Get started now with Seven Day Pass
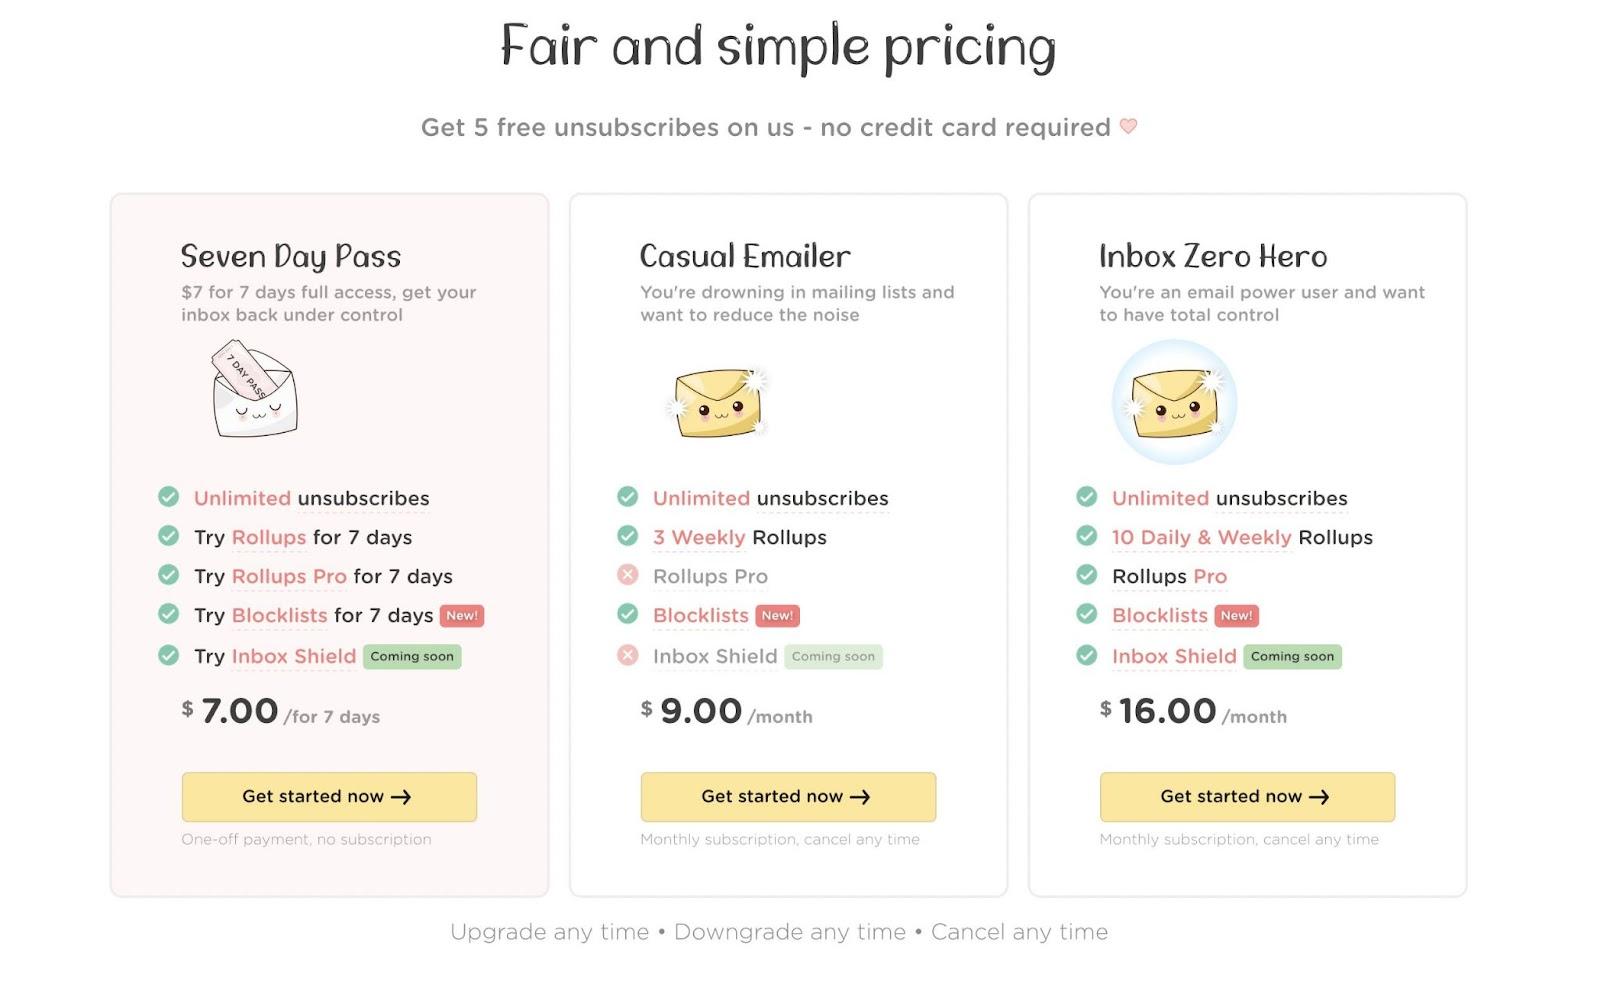1600x984 pixels. click(x=329, y=797)
